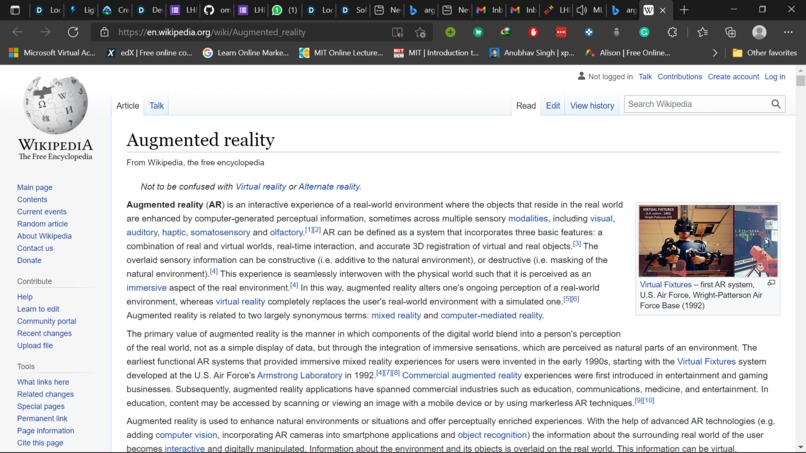Open the somatosensory article link

pos(220,232)
